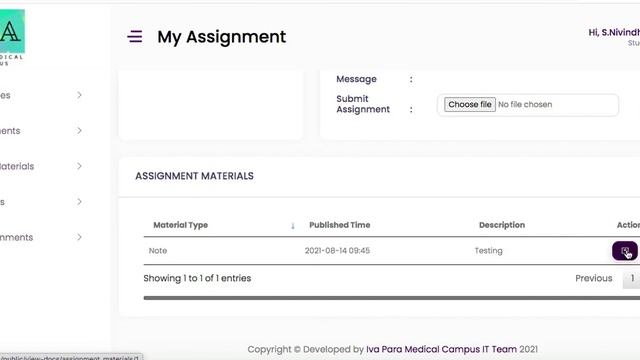Expand the Materials sidebar chevron
The image size is (640, 360).
tap(79, 166)
